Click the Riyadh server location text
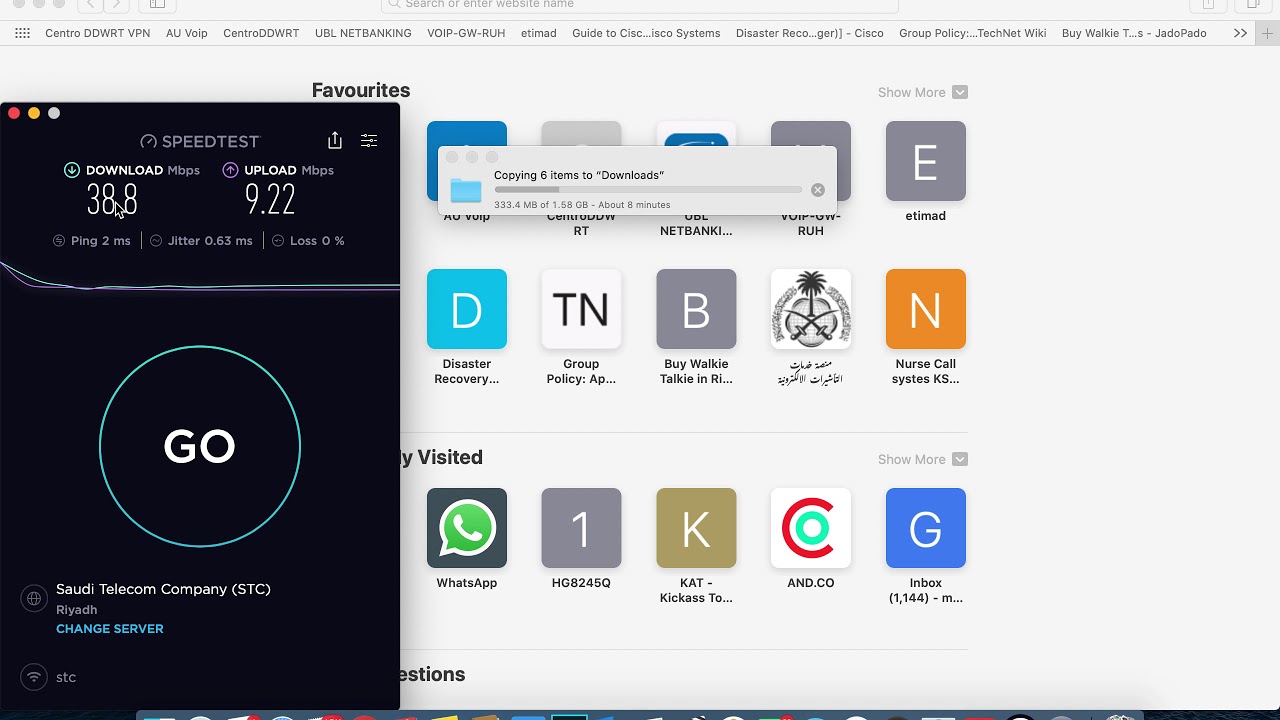The image size is (1280, 720). 76,610
